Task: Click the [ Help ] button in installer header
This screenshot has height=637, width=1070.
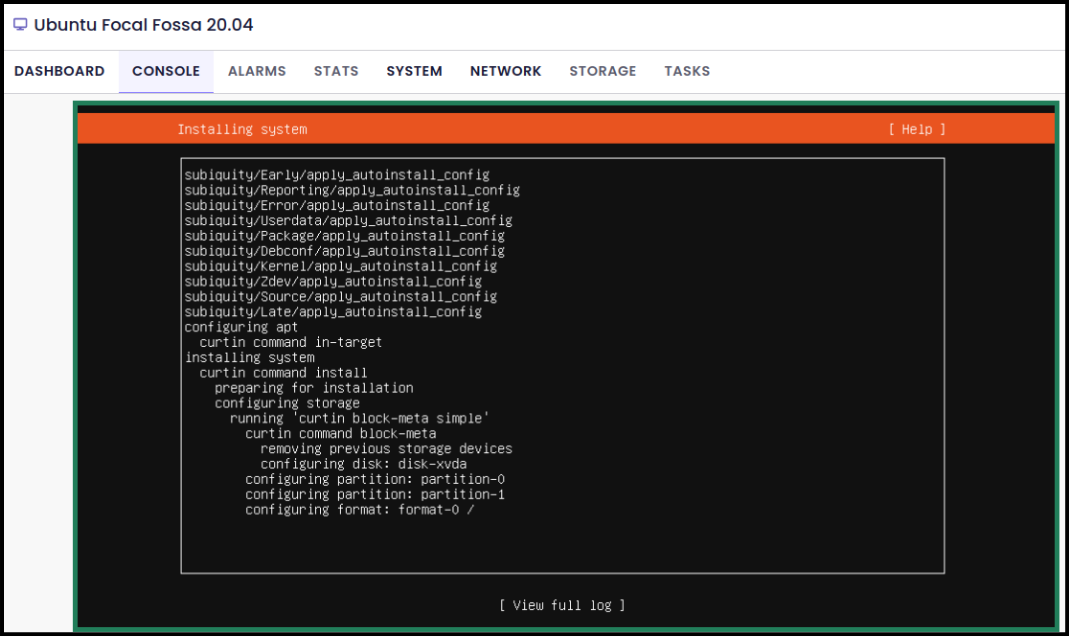Action: pos(916,129)
